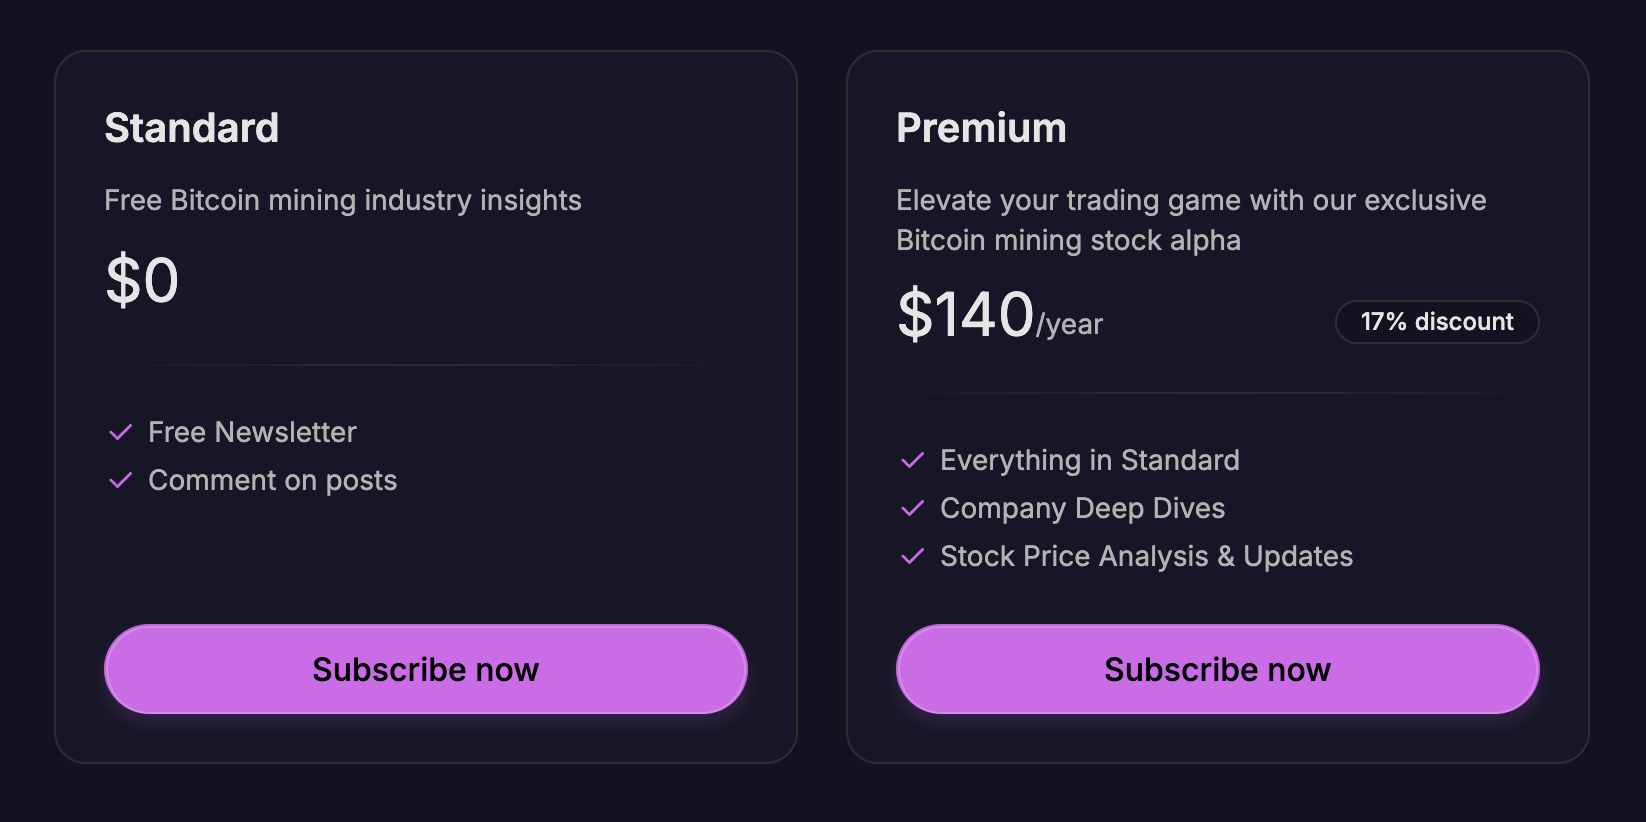
Task: Click the Free Bitcoin mining industry insights description
Action: 343,200
